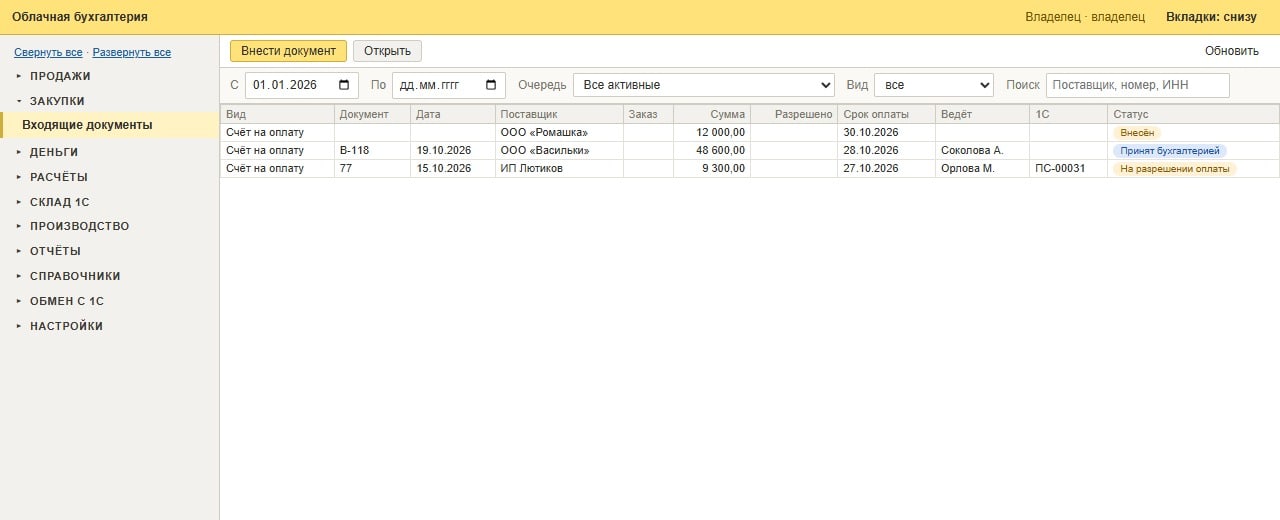Click the date 19.10.2026

(x=444, y=150)
